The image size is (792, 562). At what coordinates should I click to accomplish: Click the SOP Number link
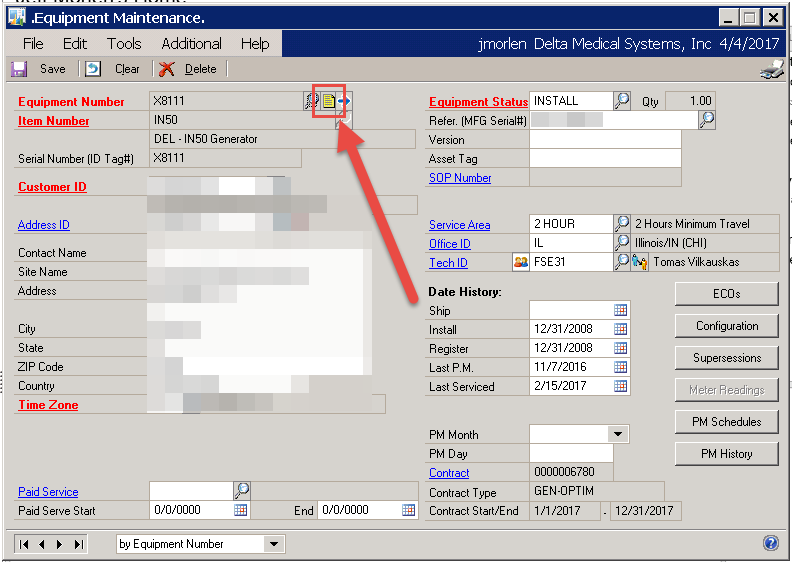point(460,178)
